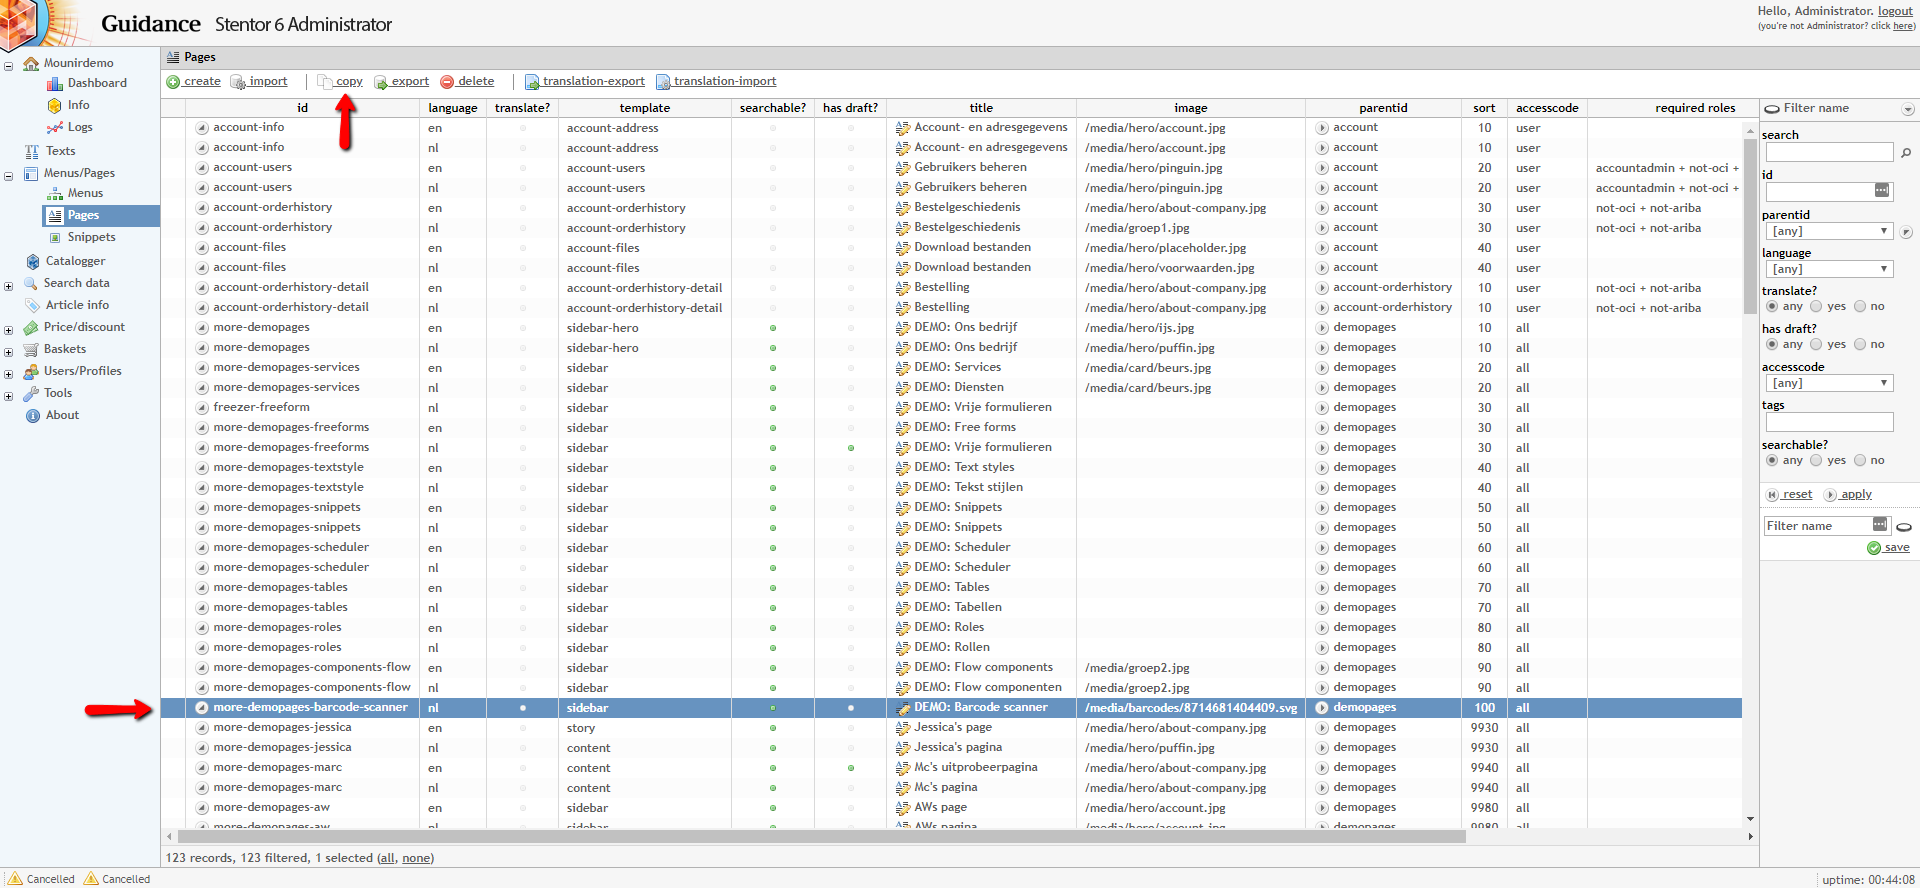Select 'no' for translate? filter
The width and height of the screenshot is (1920, 888).
(1860, 307)
